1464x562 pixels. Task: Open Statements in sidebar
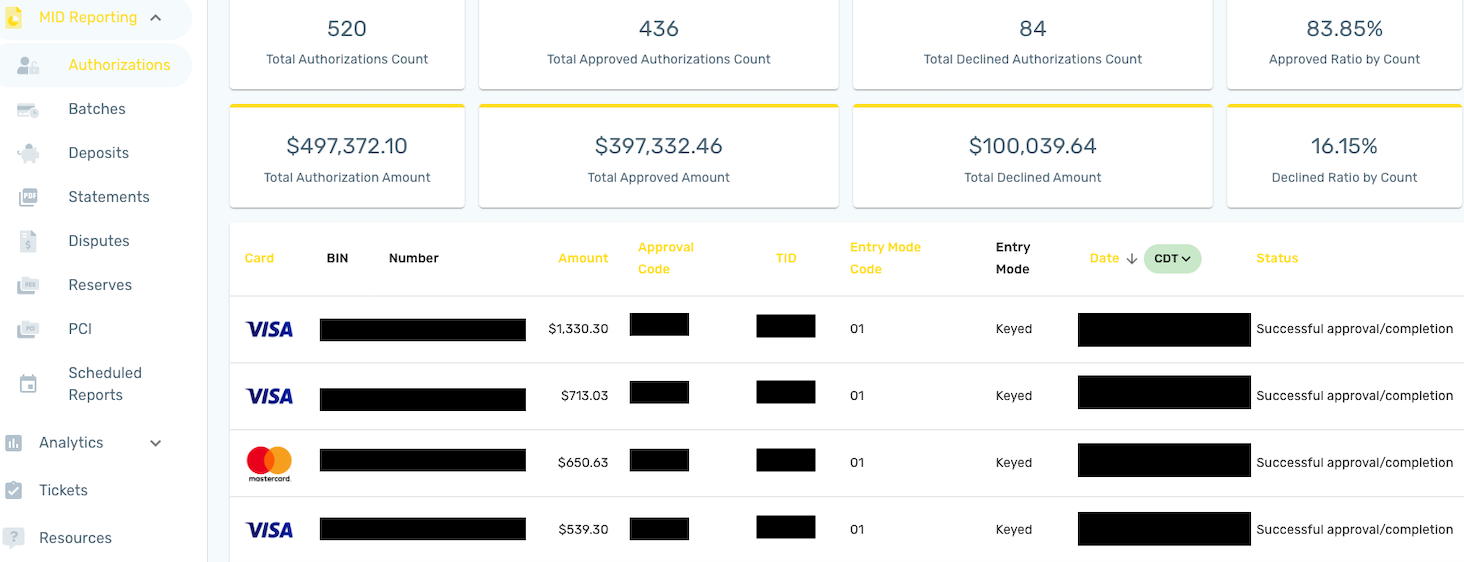point(109,197)
